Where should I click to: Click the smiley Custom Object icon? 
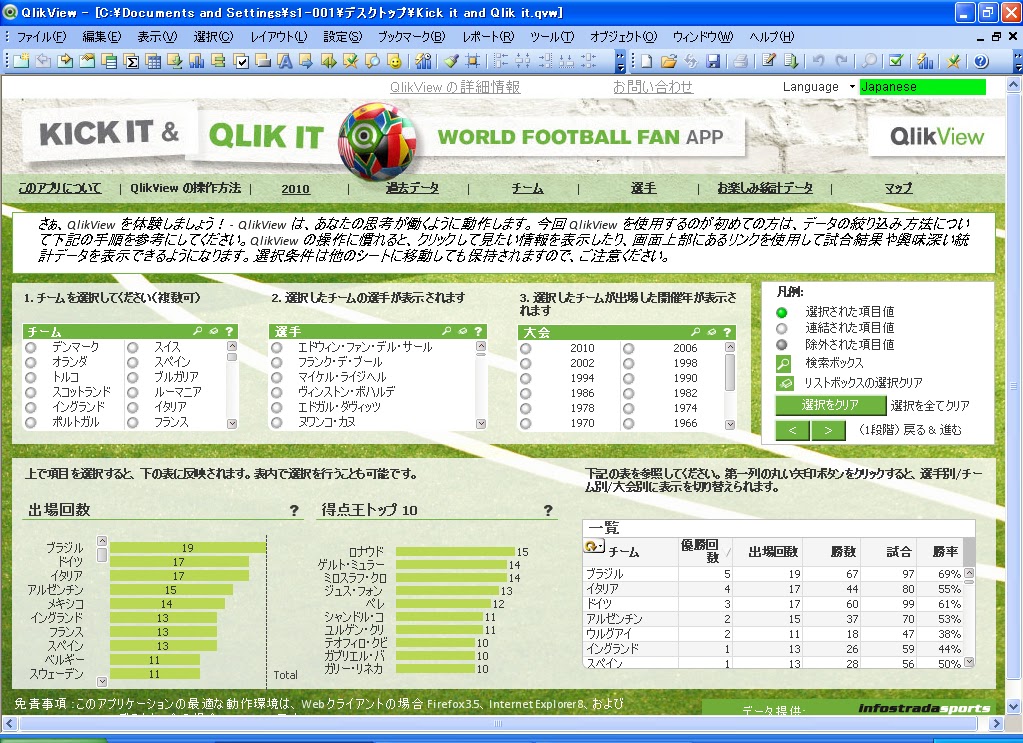[395, 61]
